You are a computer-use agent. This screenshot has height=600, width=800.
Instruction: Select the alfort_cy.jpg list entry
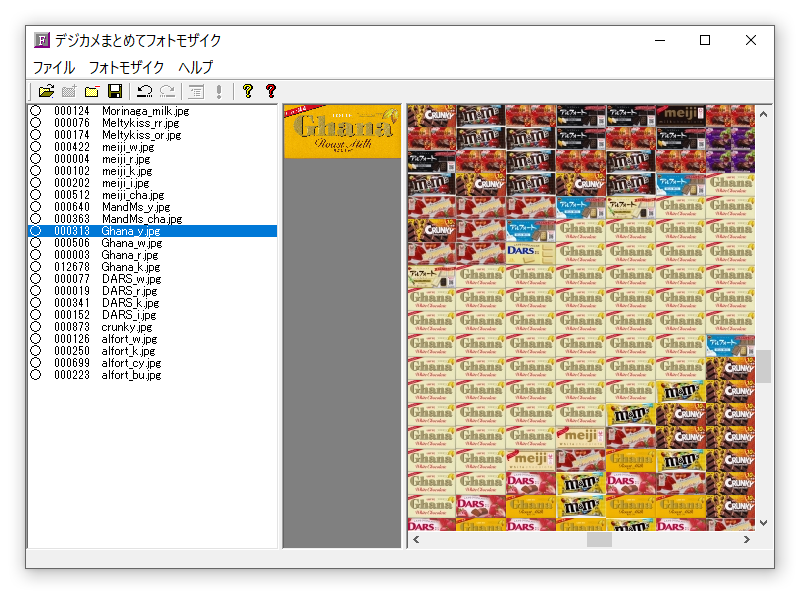click(x=153, y=363)
